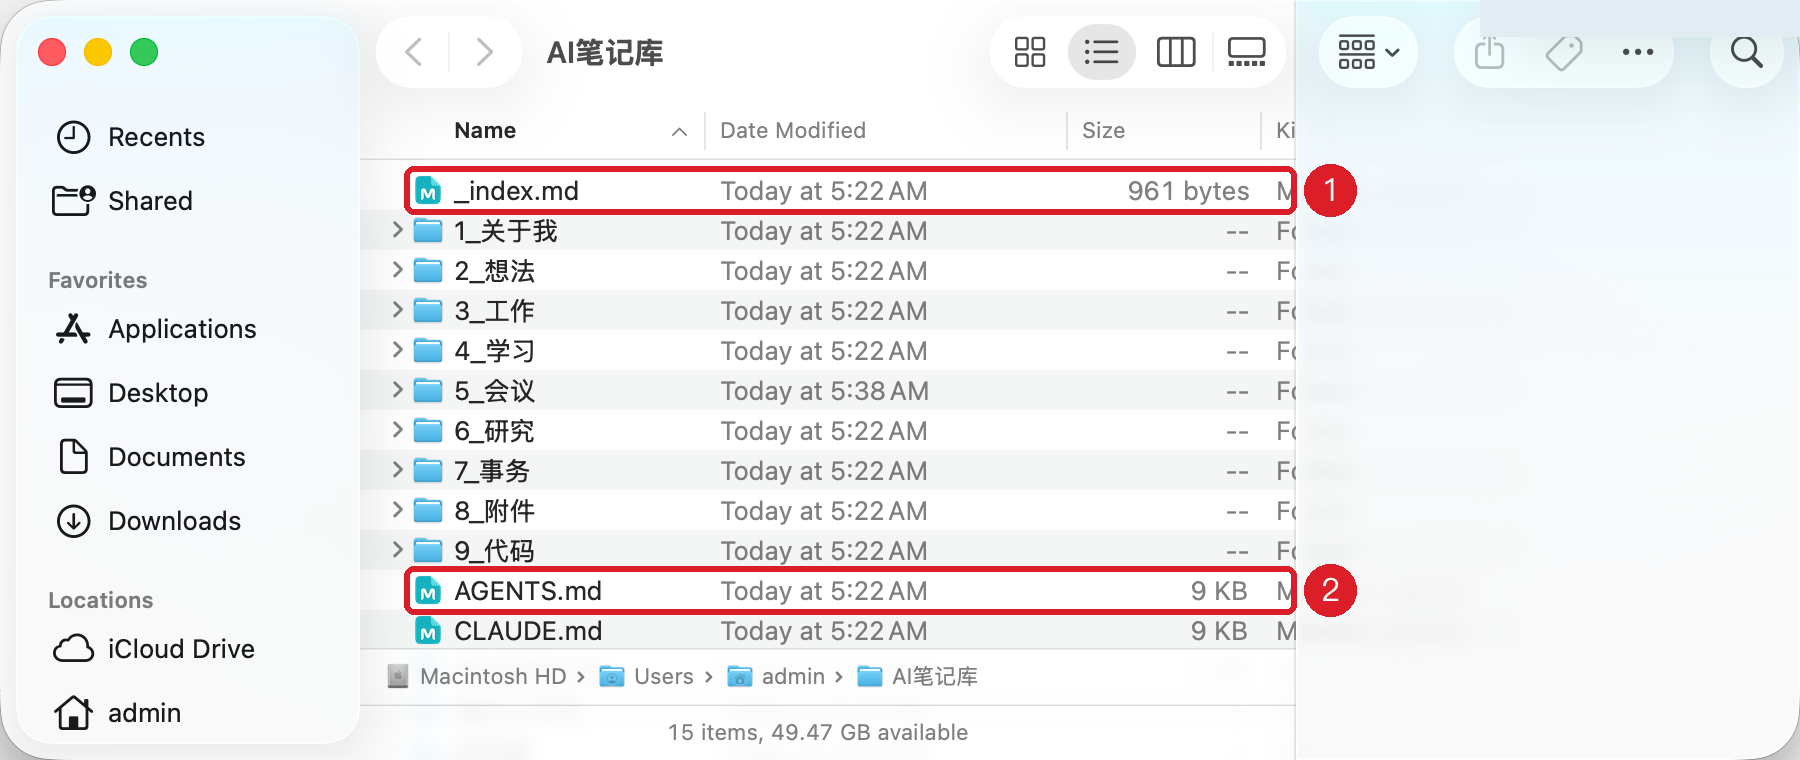Expand the 3_工作 folder
The height and width of the screenshot is (760, 1800).
tap(397, 310)
